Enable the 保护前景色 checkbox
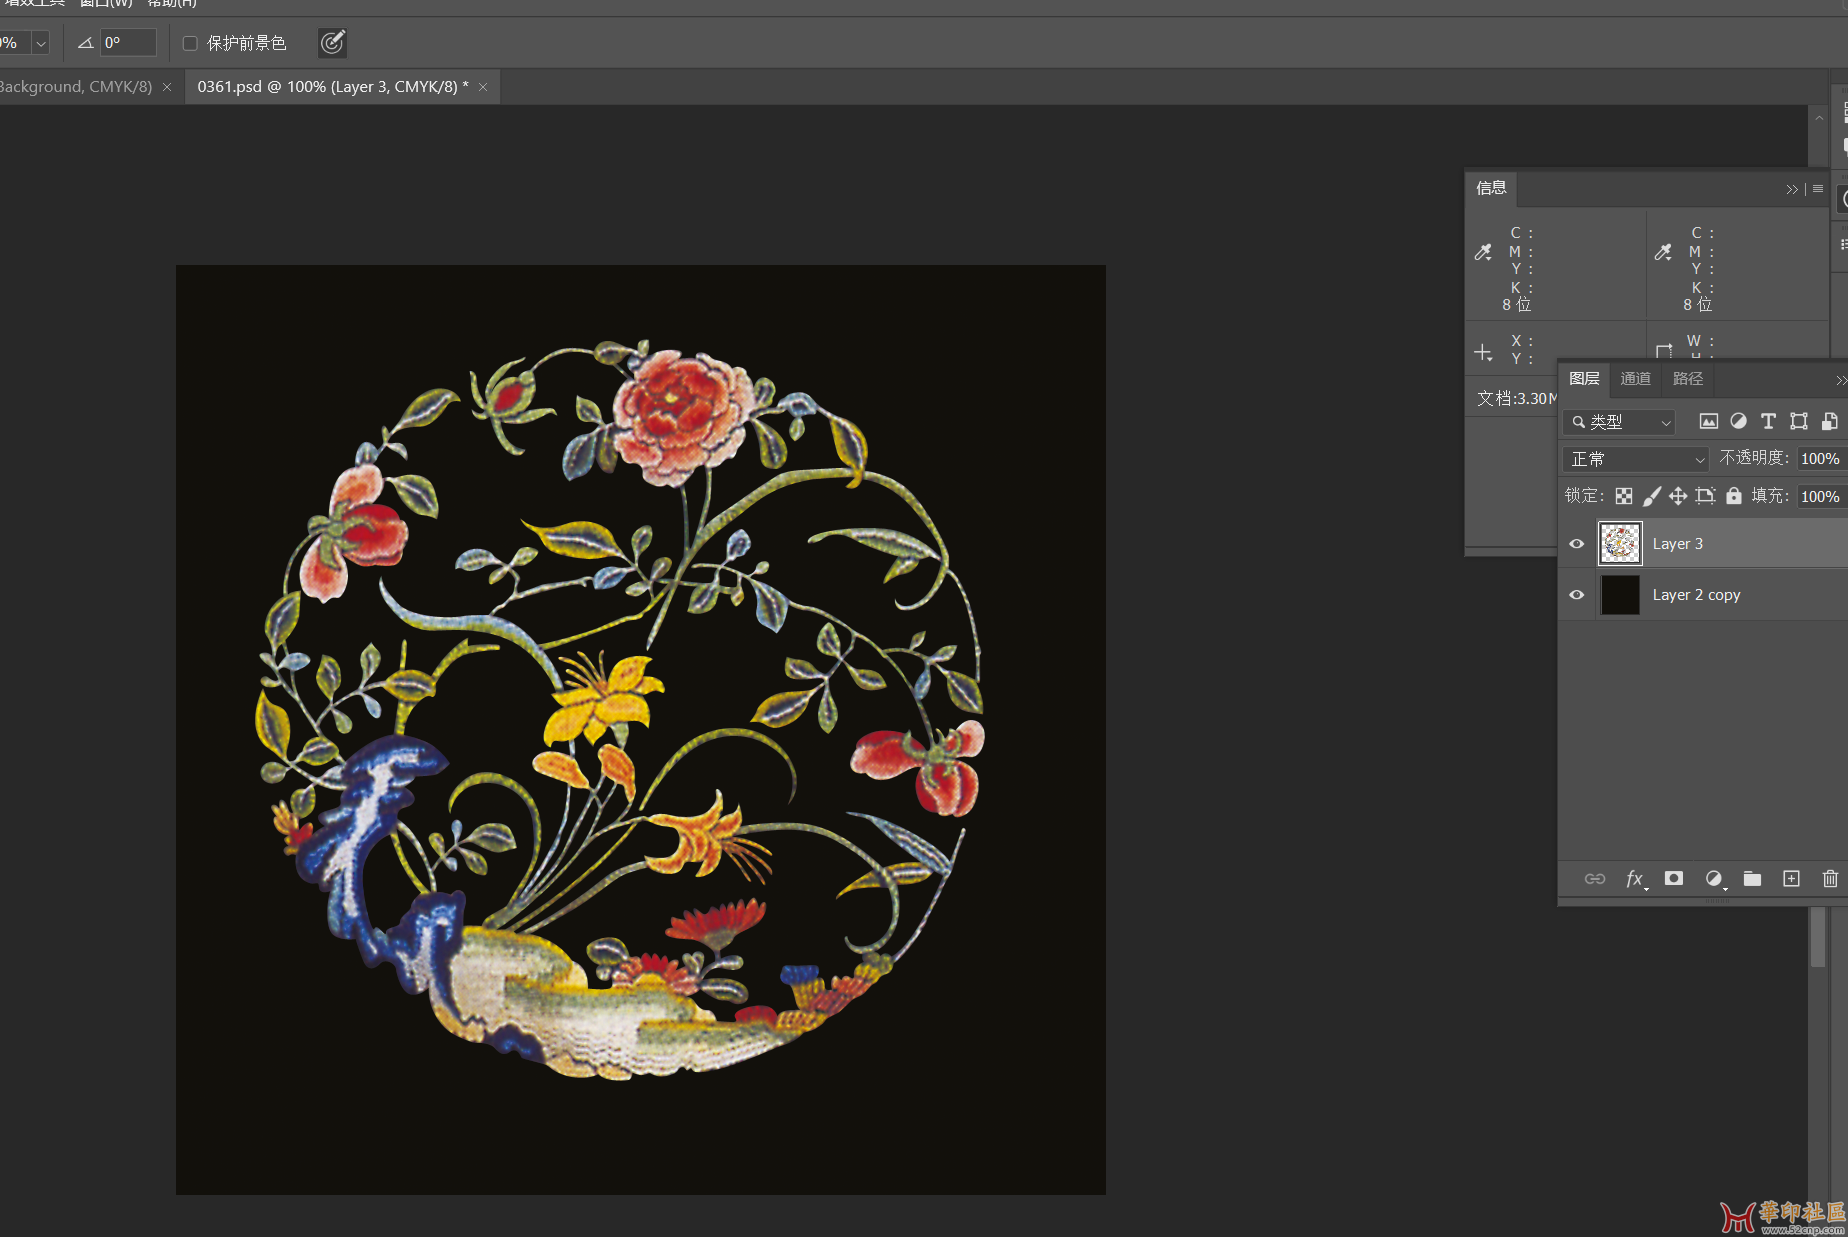 190,43
